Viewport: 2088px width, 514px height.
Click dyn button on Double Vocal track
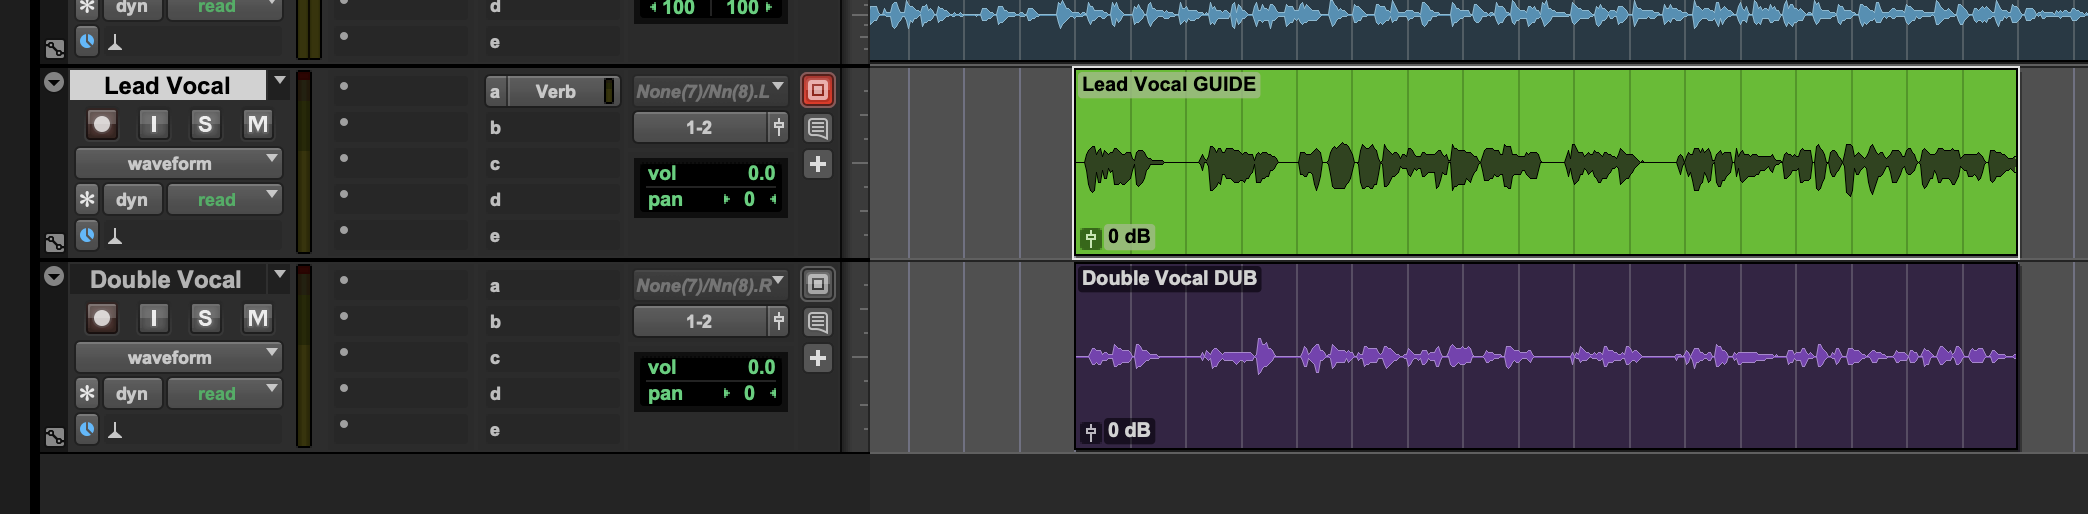pos(131,394)
